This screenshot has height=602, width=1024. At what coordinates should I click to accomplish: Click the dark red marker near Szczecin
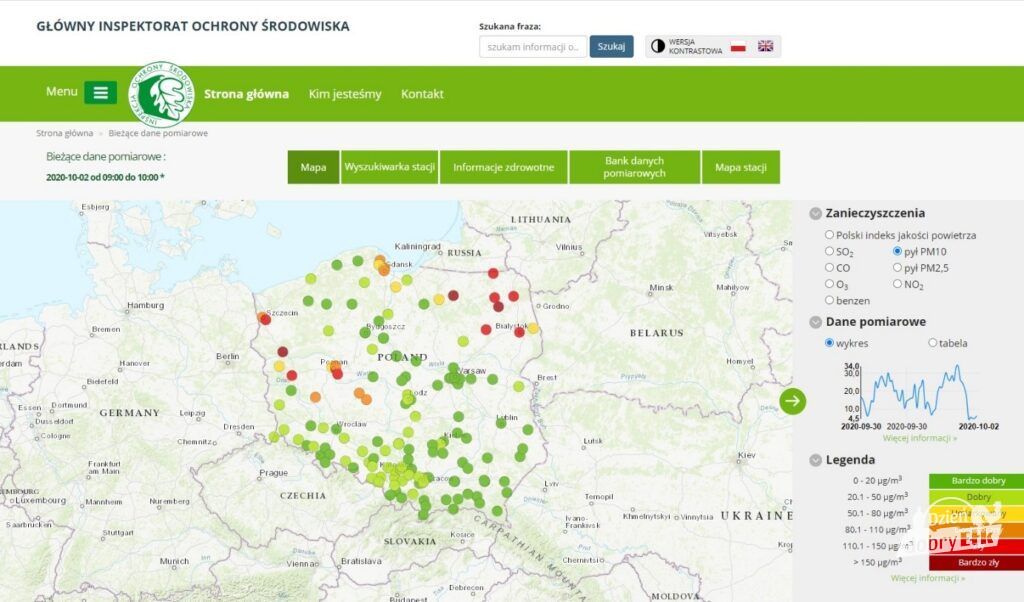pyautogui.click(x=264, y=319)
